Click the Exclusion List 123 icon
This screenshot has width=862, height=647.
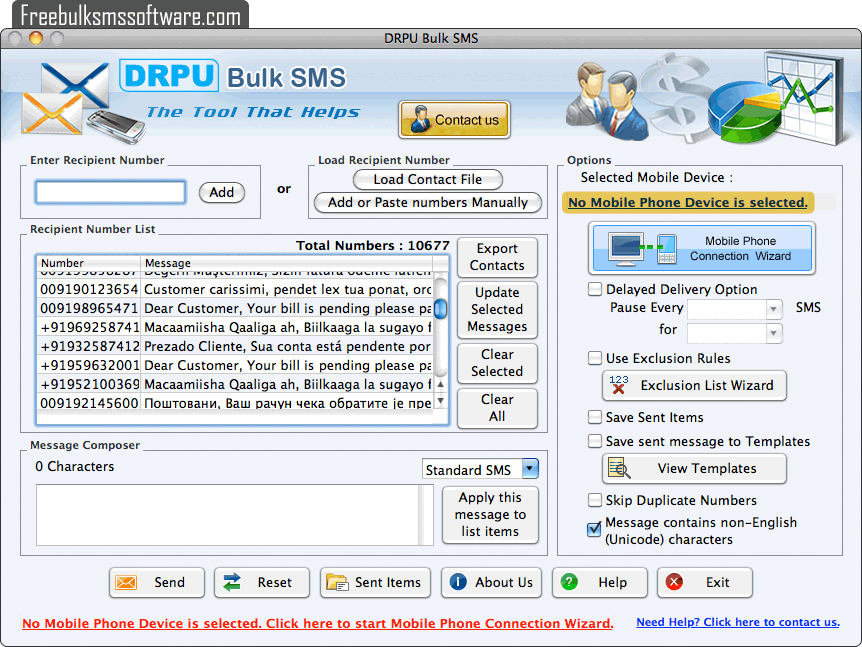click(618, 385)
